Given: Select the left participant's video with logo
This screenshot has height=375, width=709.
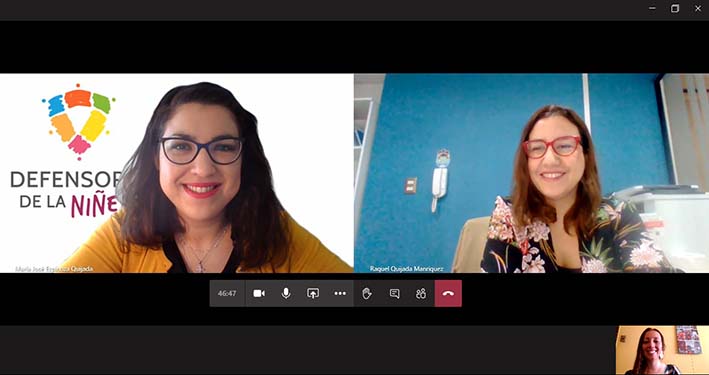Looking at the screenshot, I should coord(176,173).
